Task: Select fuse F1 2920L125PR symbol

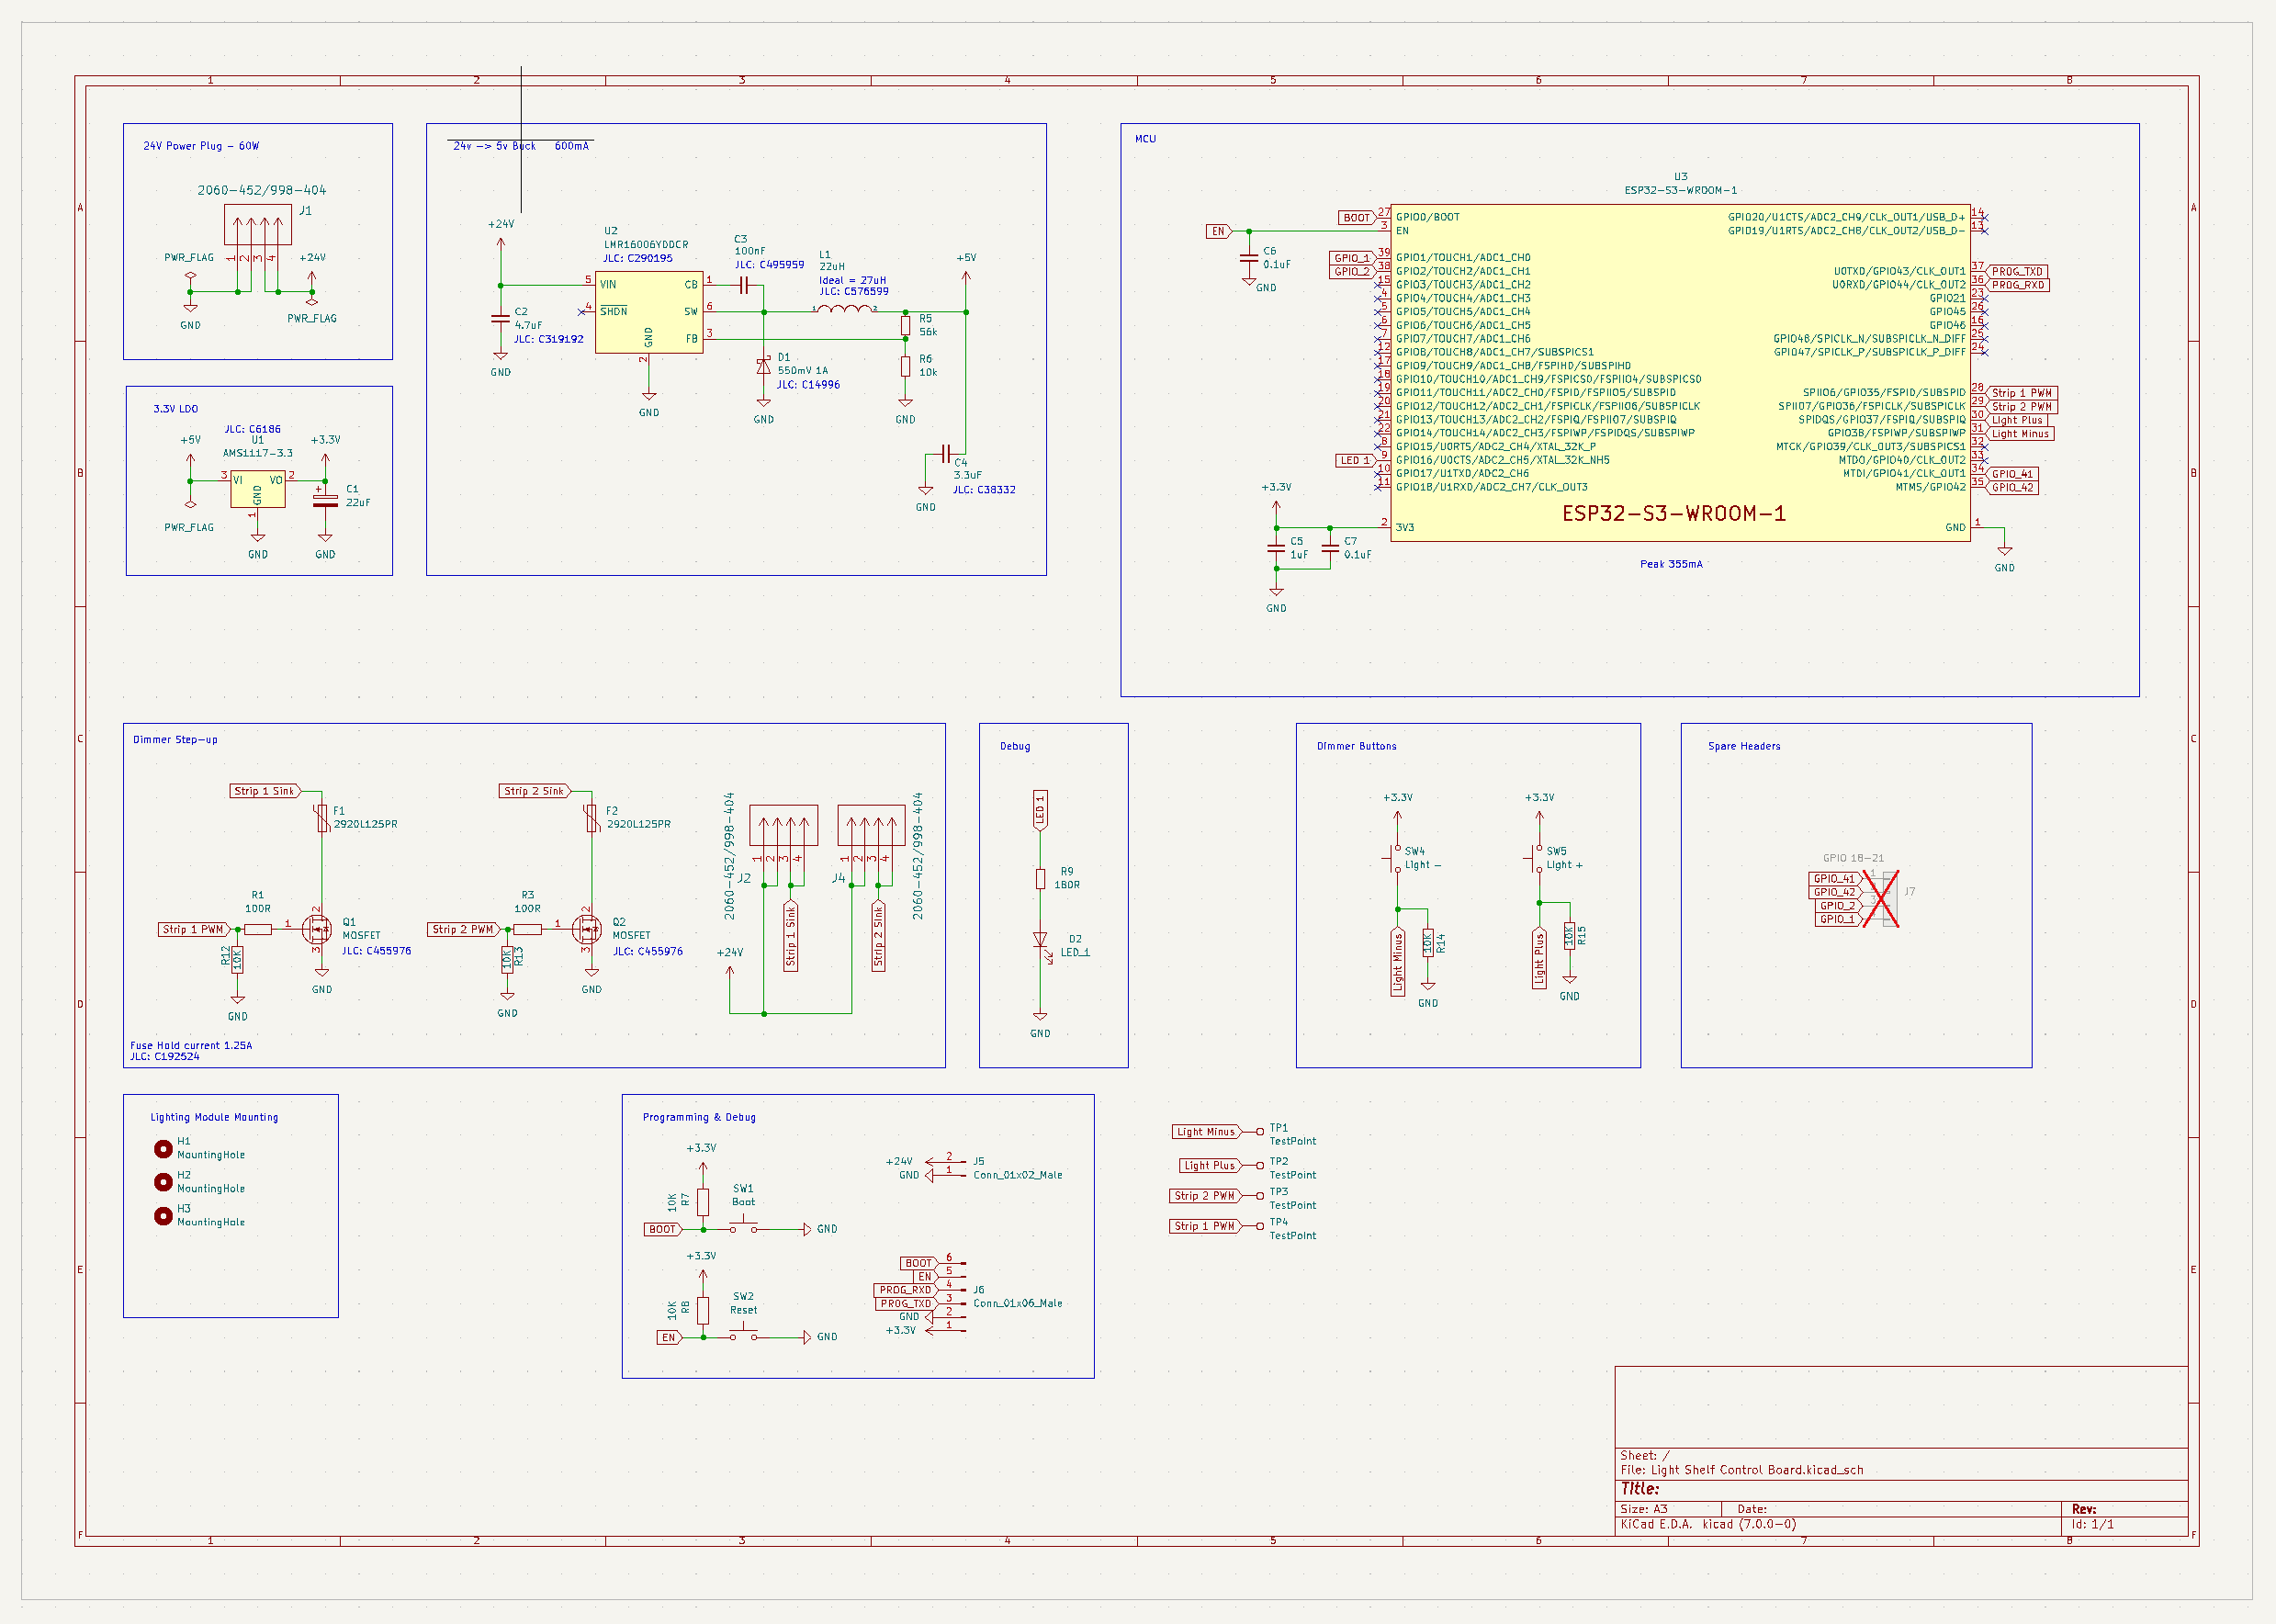Action: (322, 818)
